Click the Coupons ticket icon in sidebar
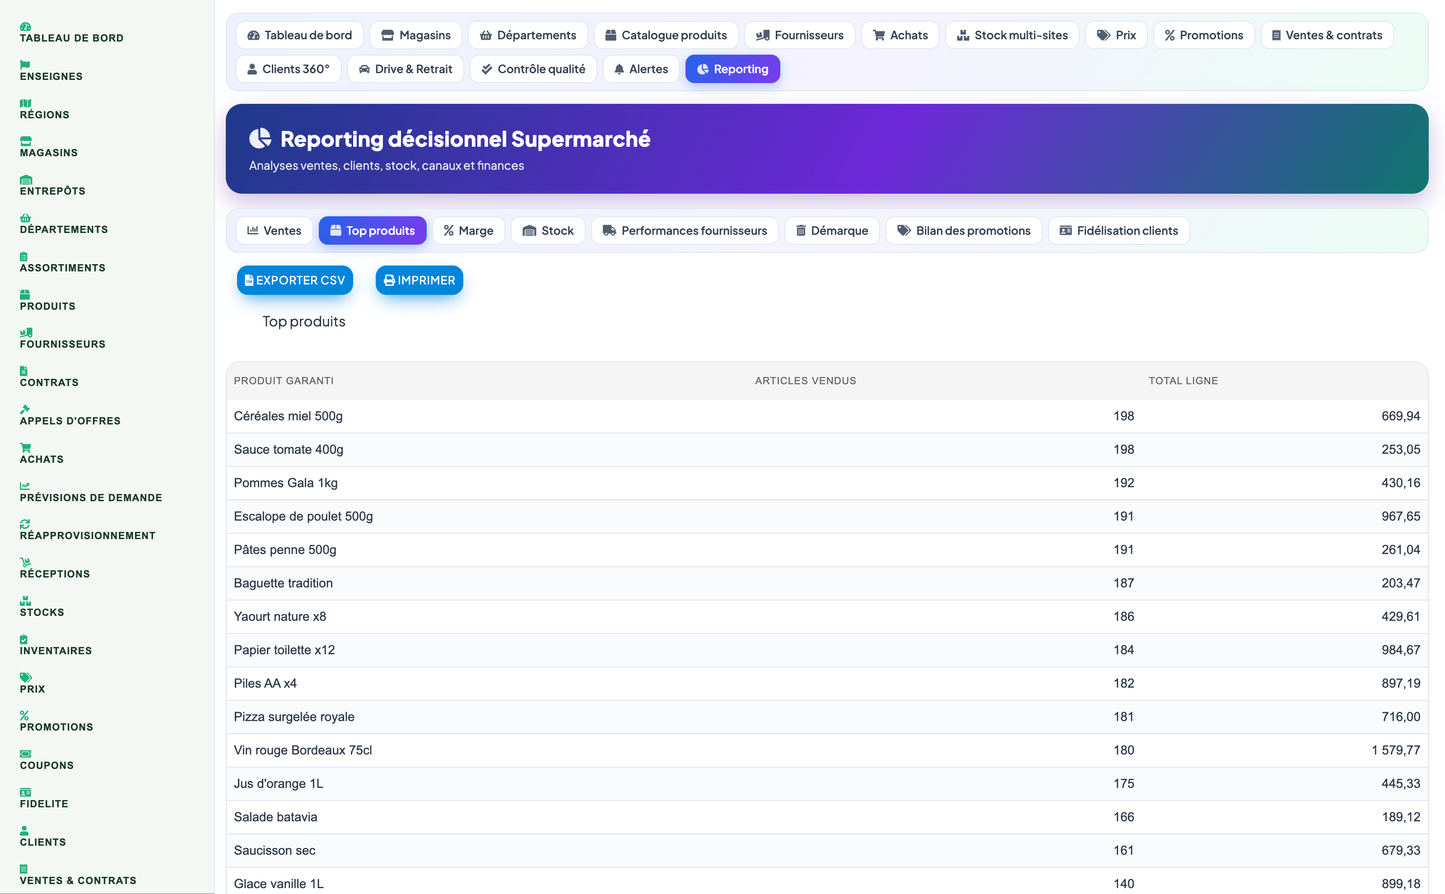 click(25, 754)
